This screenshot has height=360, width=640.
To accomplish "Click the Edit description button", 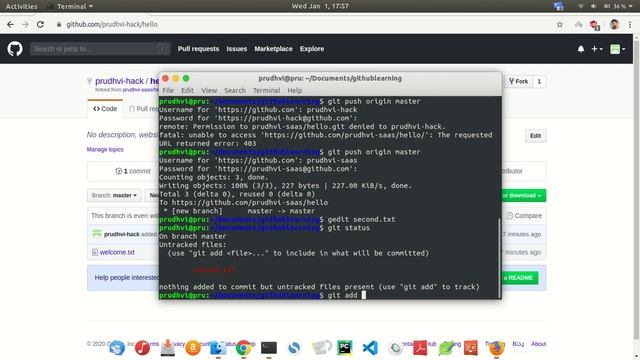I will coord(535,136).
